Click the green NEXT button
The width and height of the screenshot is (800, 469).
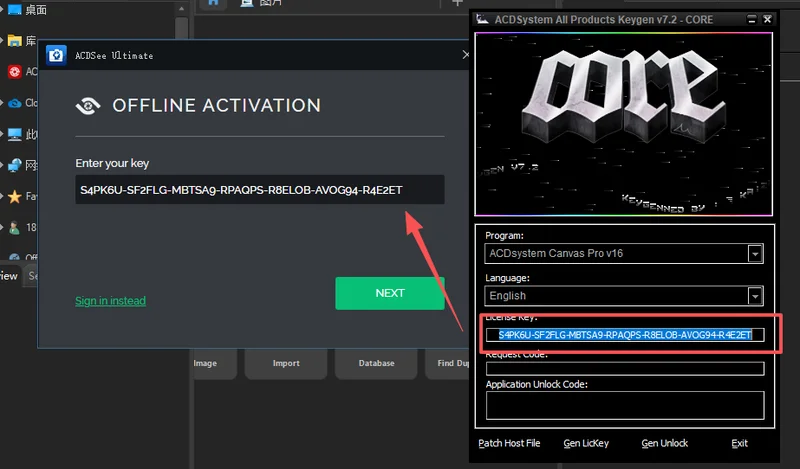pyautogui.click(x=390, y=293)
